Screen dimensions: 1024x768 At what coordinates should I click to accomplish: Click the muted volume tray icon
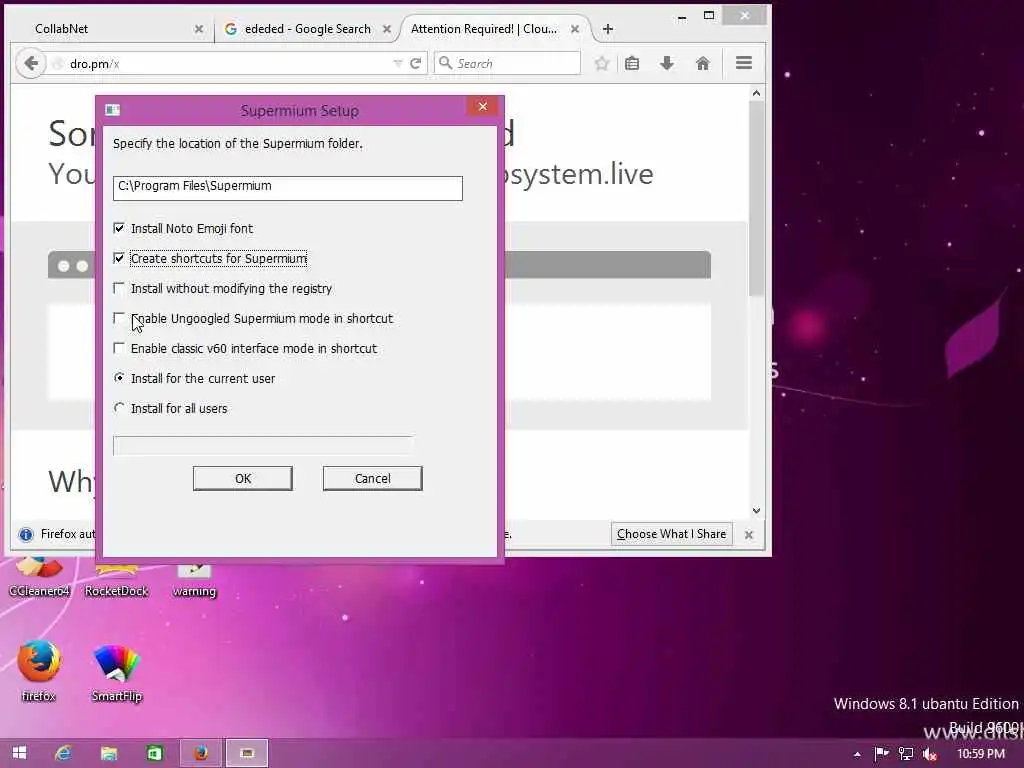pos(930,754)
